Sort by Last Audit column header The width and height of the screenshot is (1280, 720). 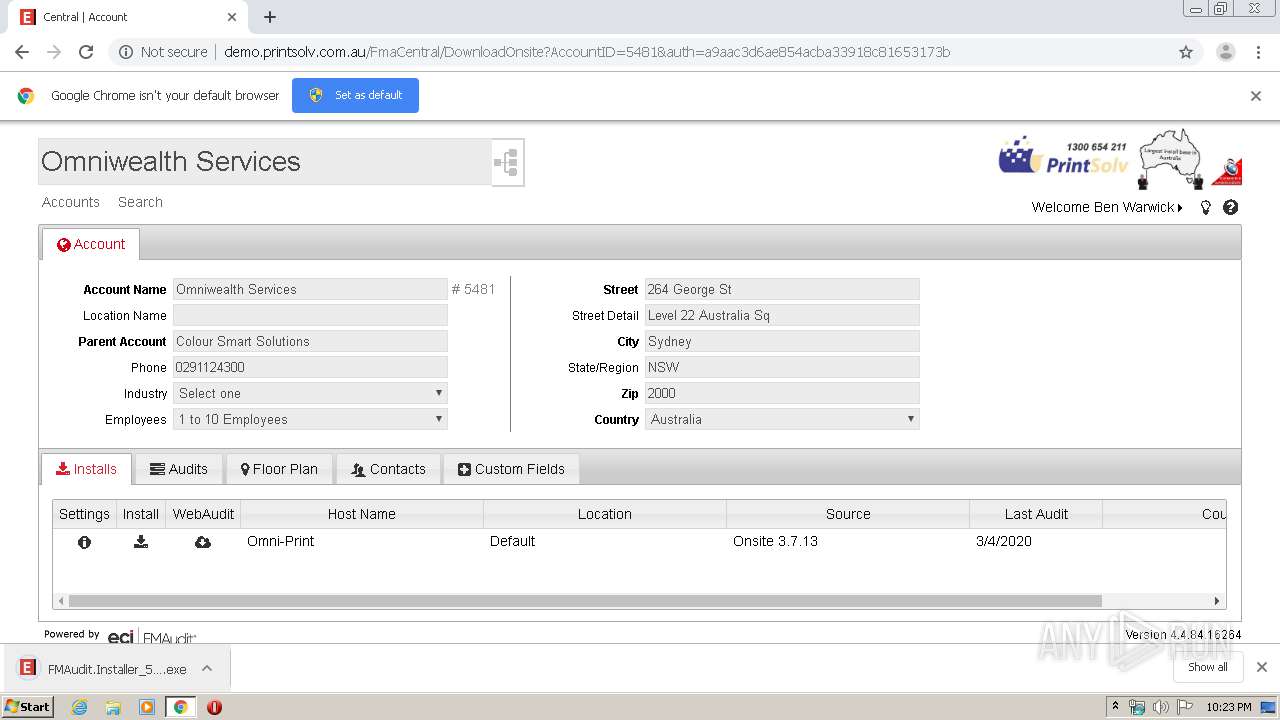pyautogui.click(x=1036, y=514)
